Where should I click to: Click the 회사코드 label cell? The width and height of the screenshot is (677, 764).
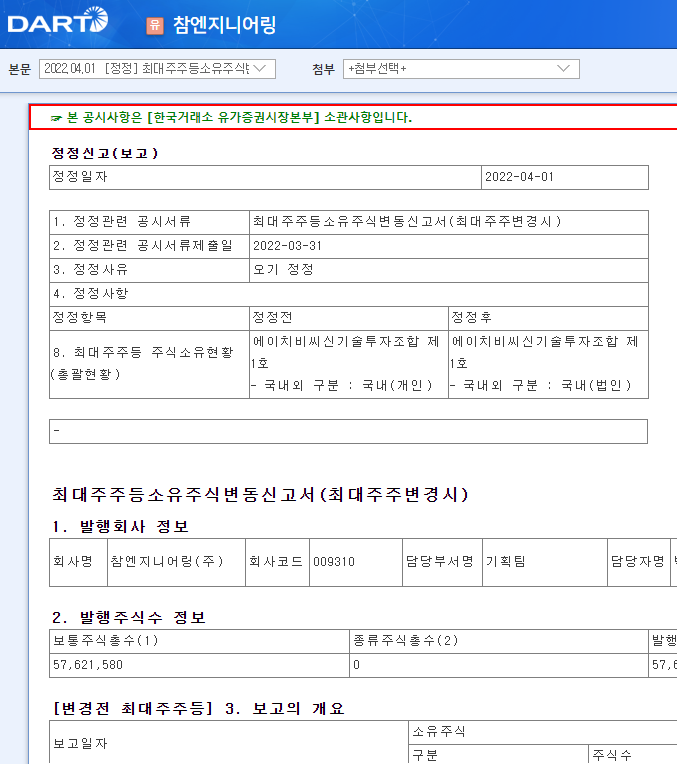coord(277,562)
